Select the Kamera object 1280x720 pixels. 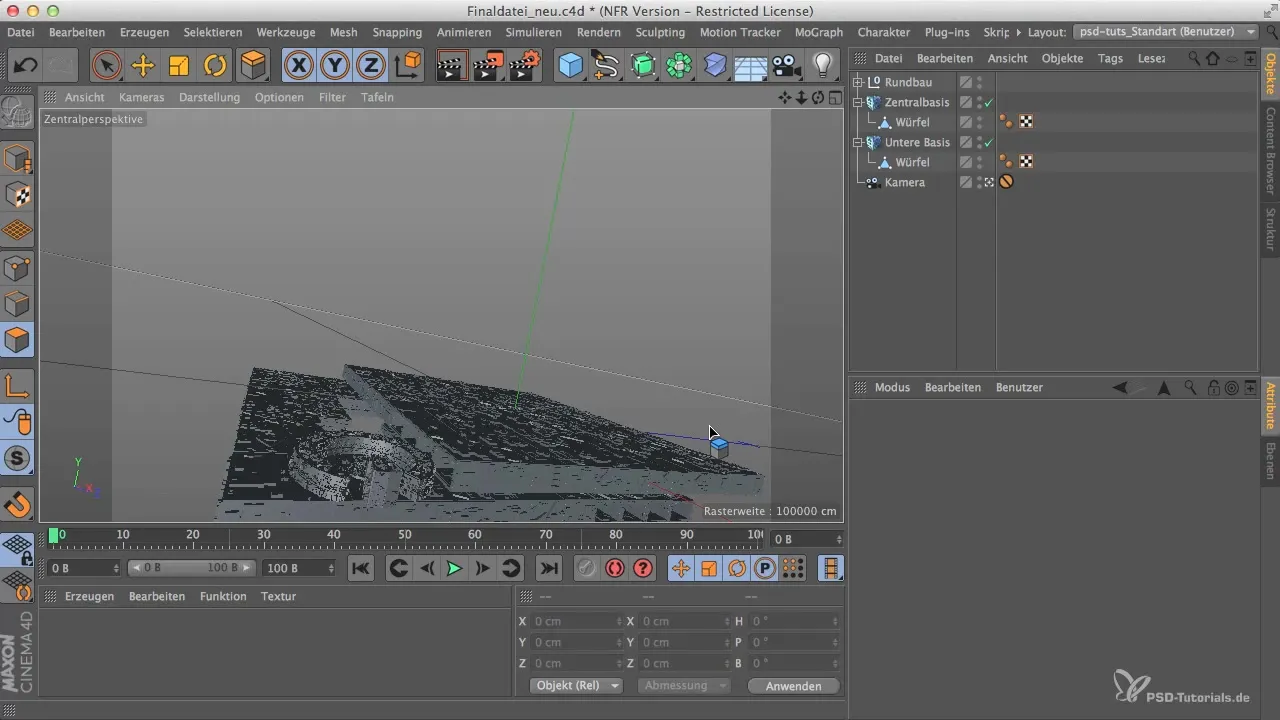[x=904, y=182]
